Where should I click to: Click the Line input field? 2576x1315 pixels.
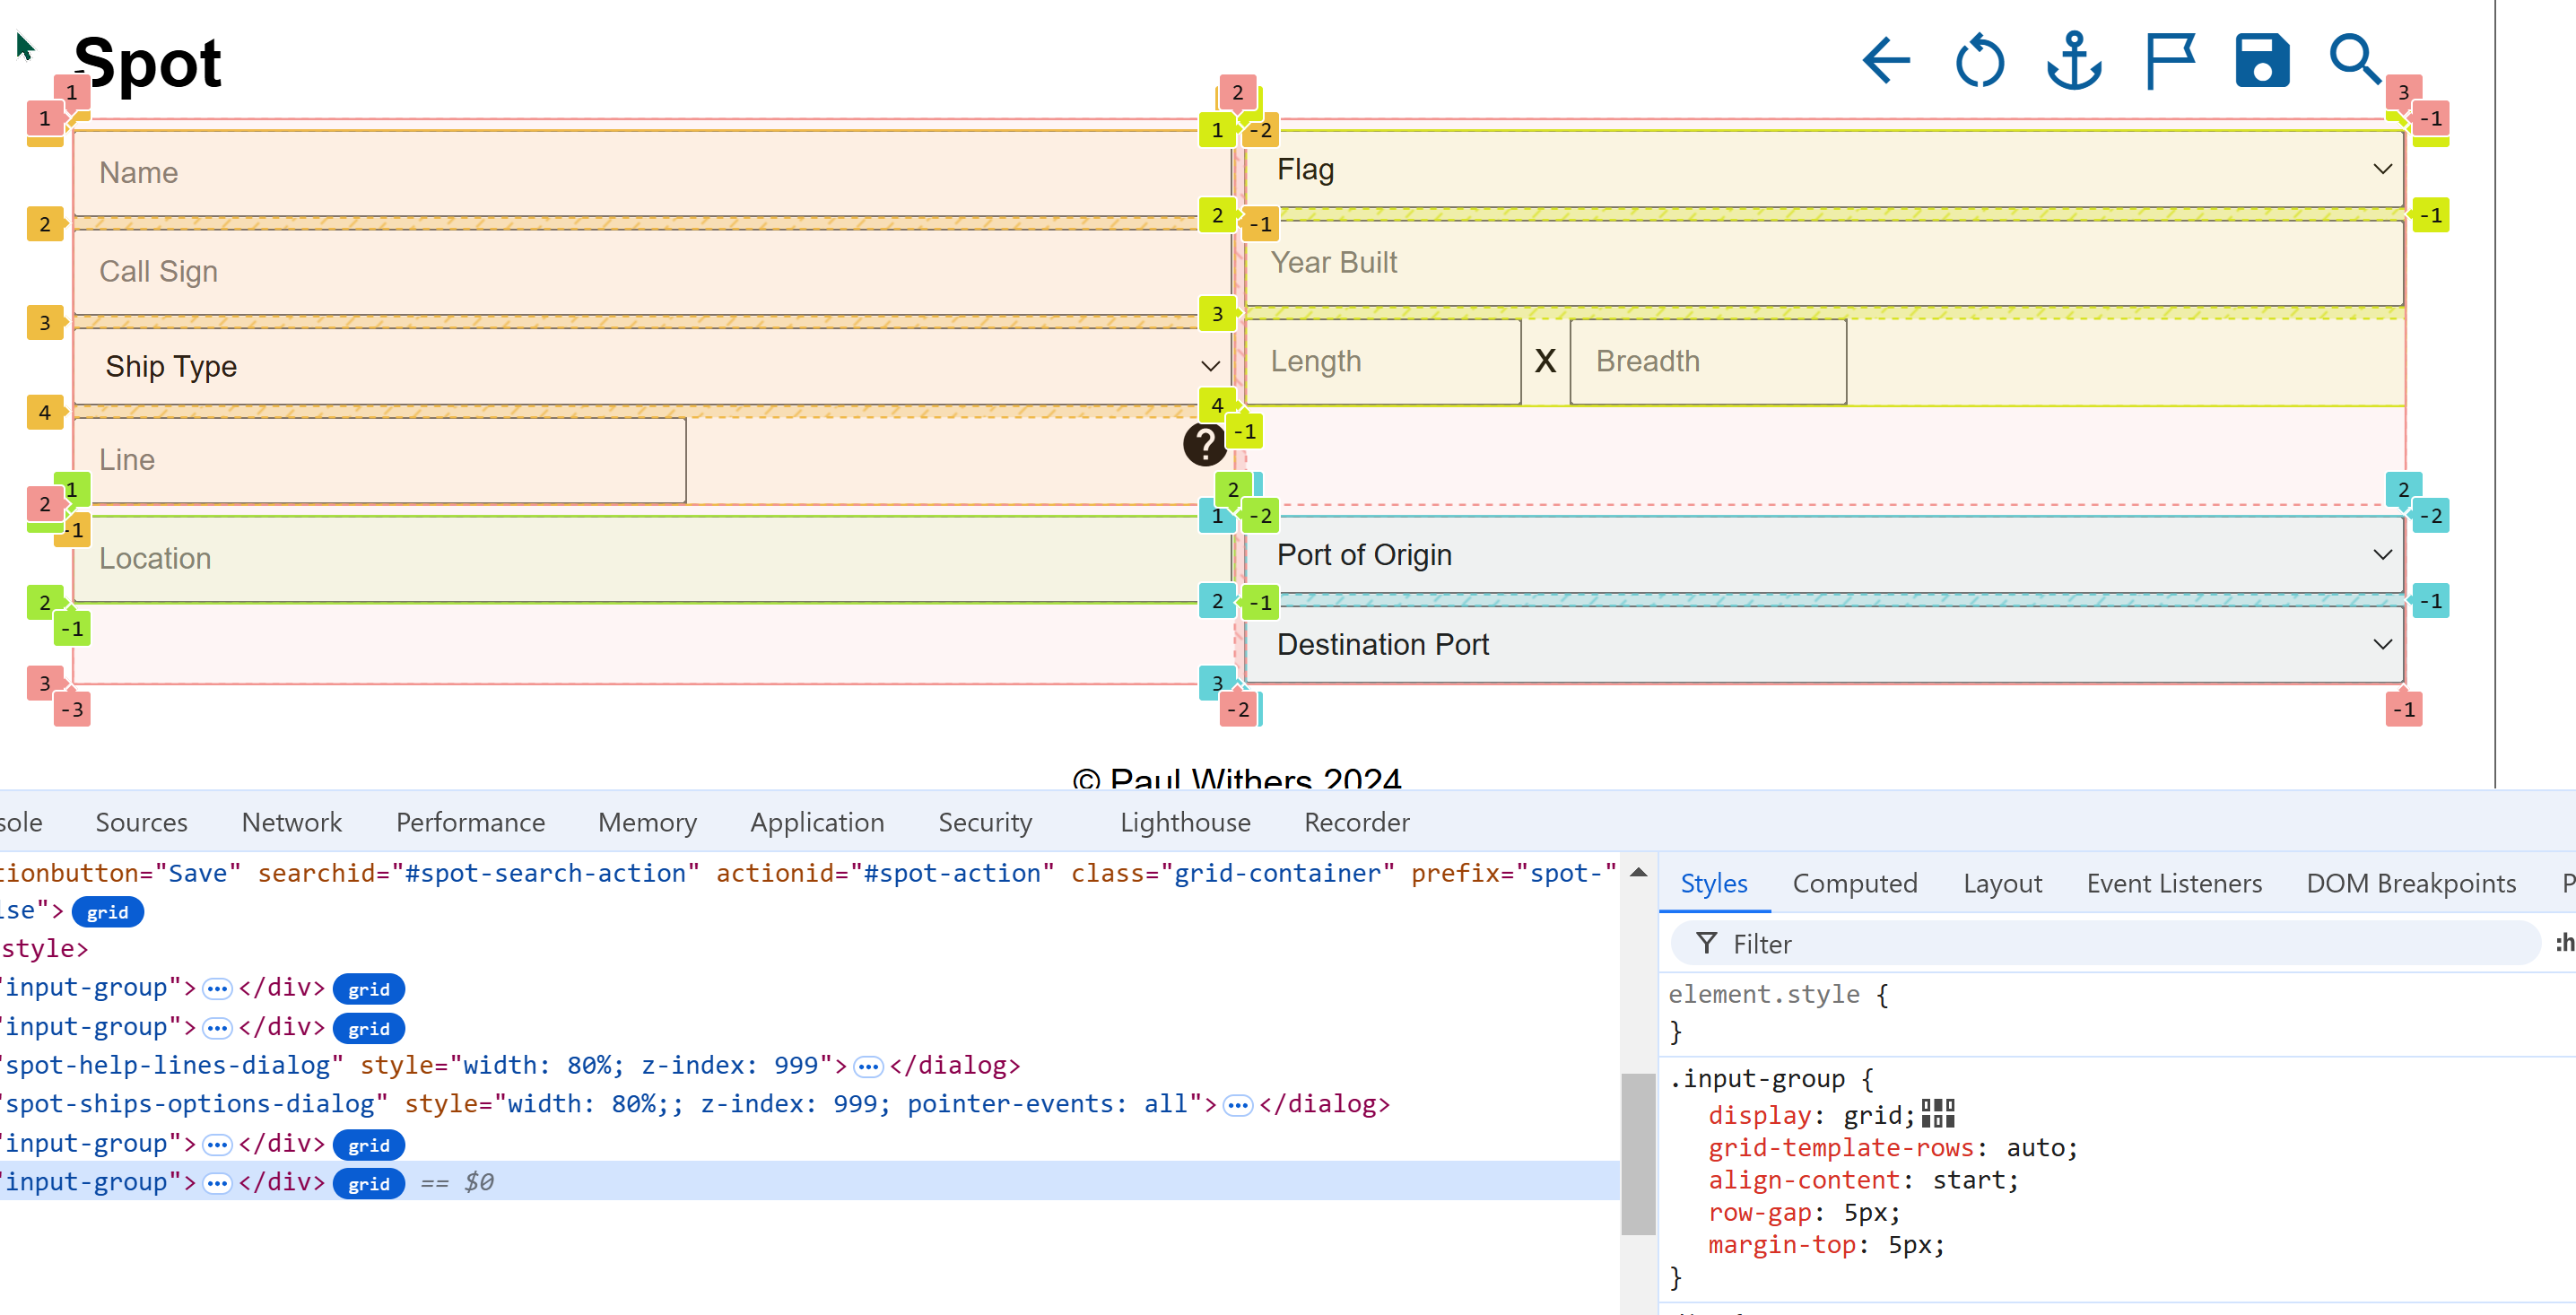point(380,460)
